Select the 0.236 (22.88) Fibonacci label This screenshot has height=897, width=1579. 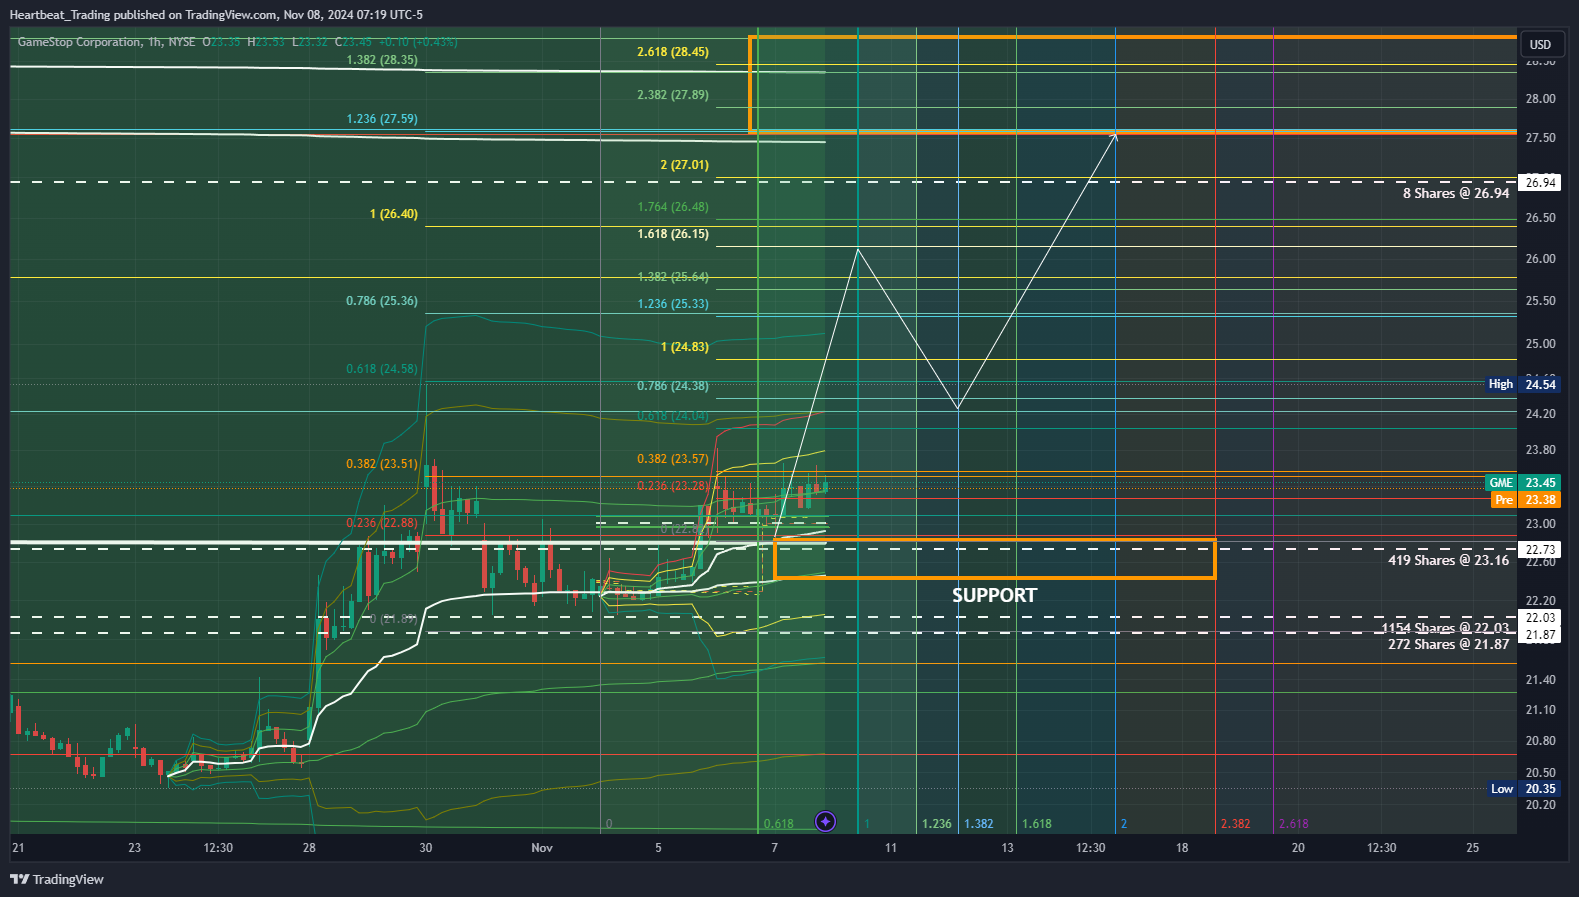click(382, 523)
